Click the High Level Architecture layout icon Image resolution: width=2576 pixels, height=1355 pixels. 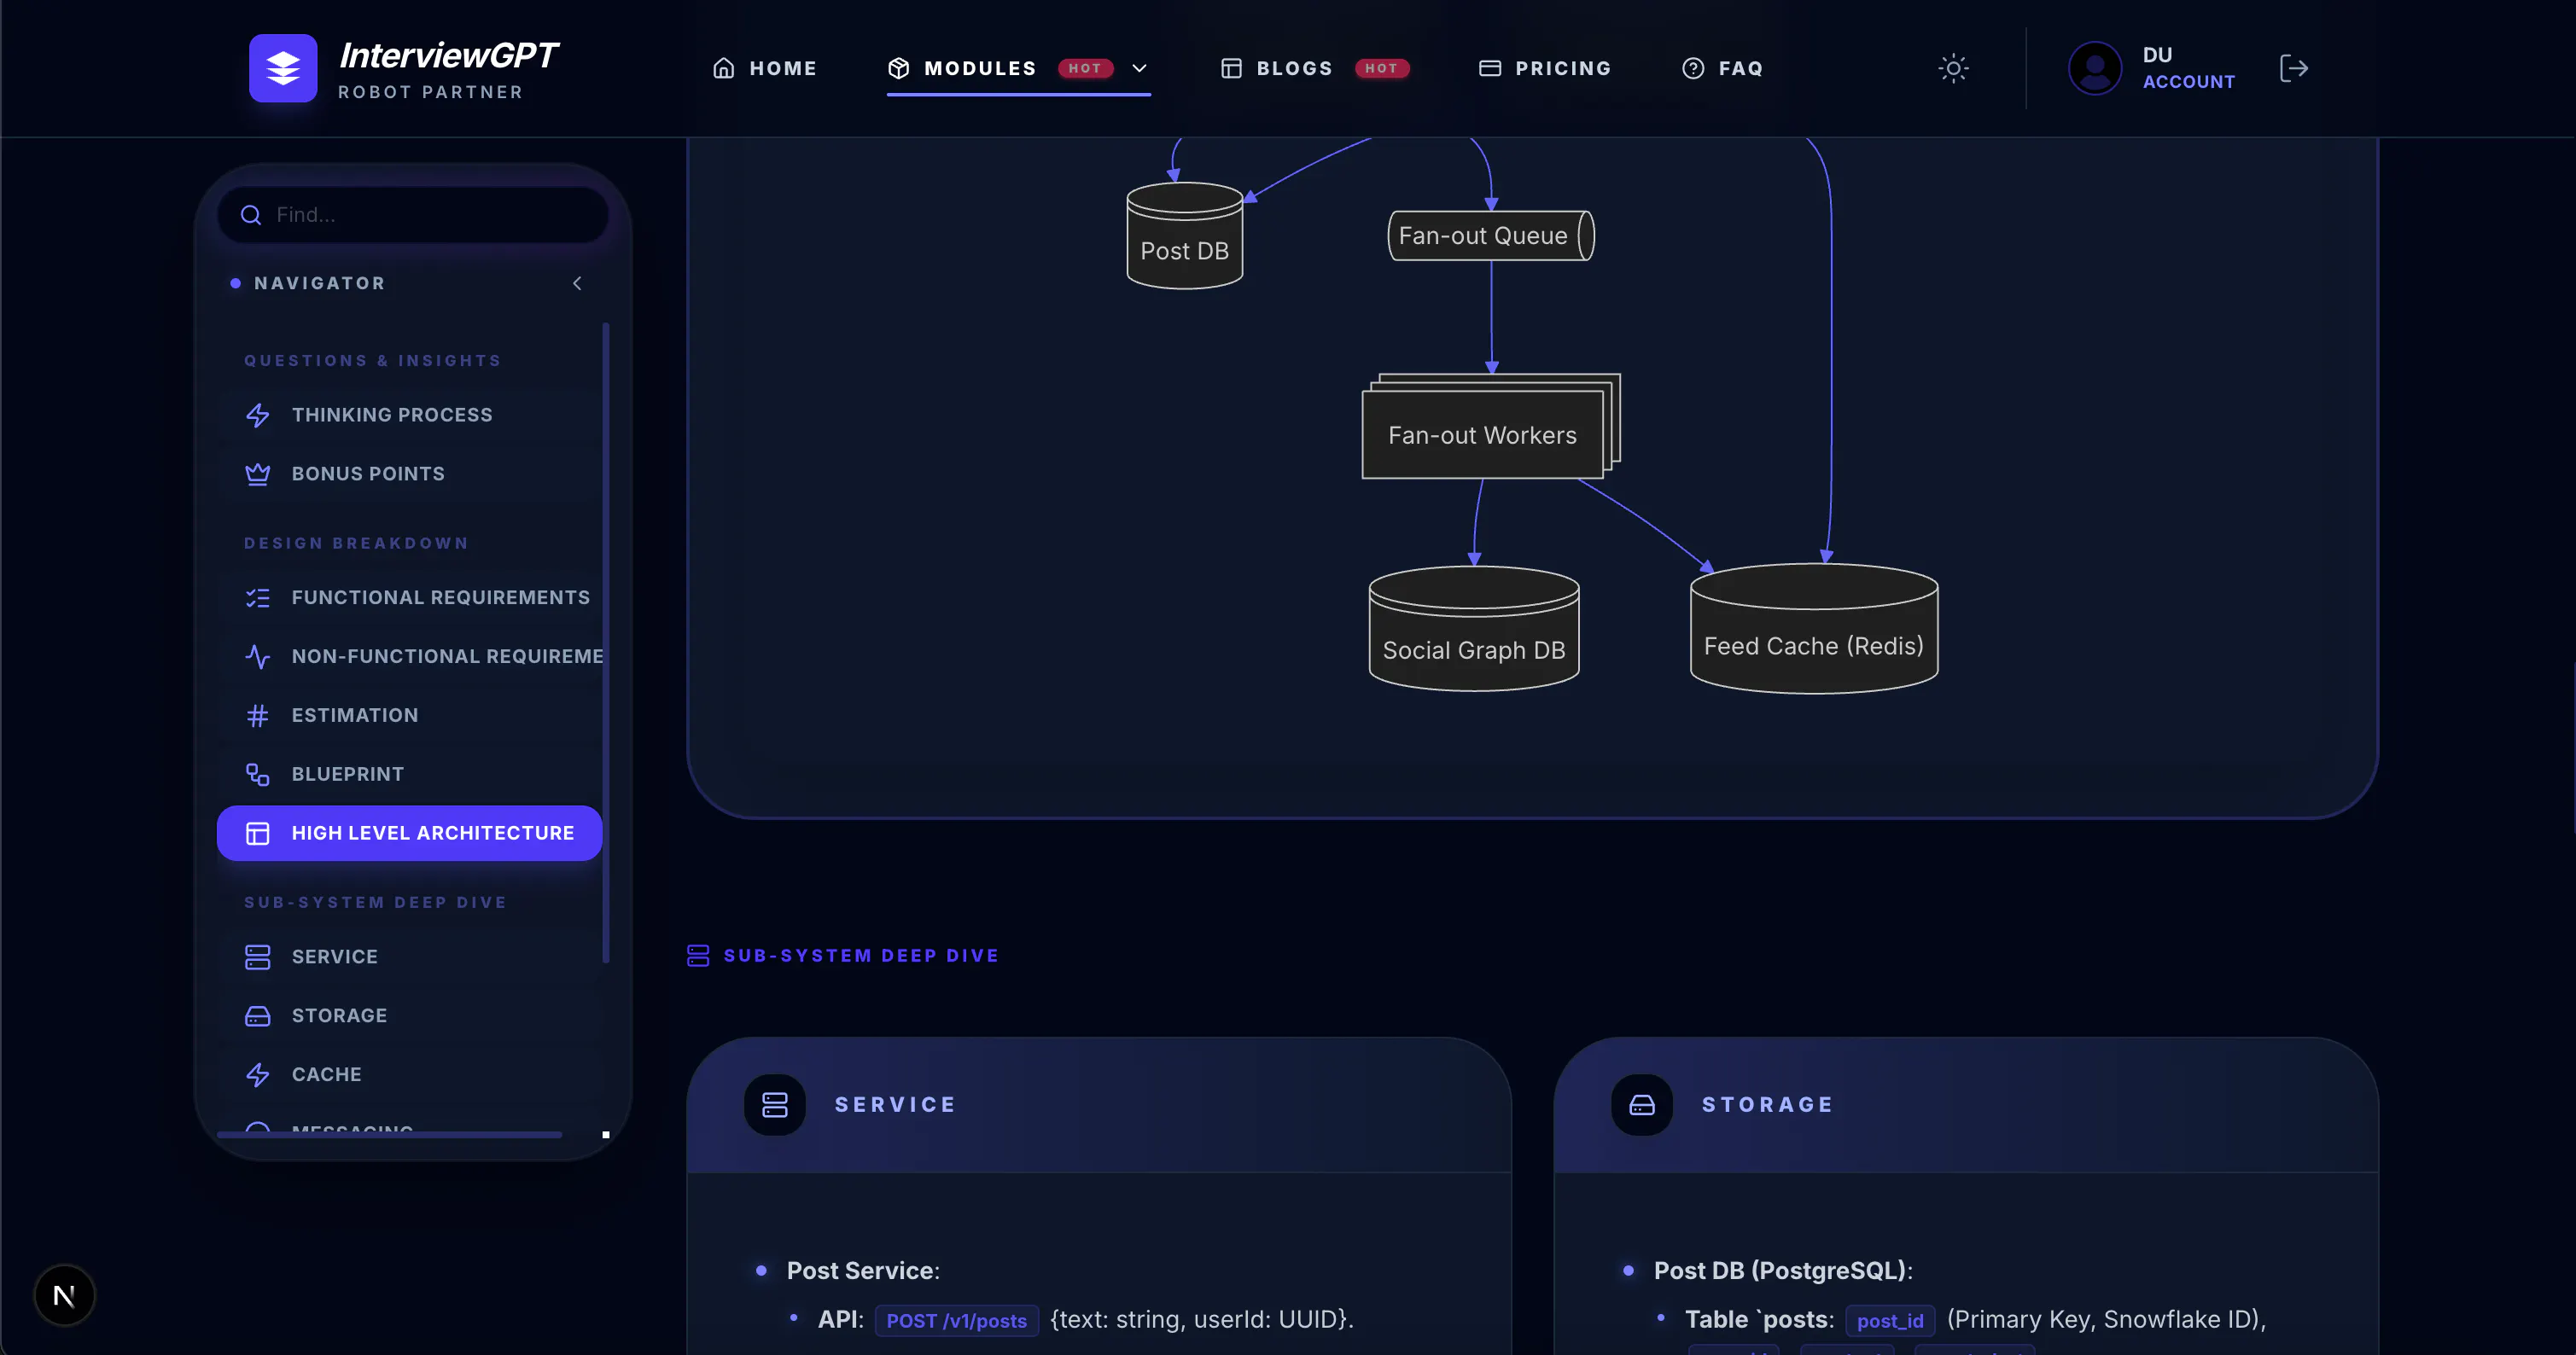pos(258,833)
